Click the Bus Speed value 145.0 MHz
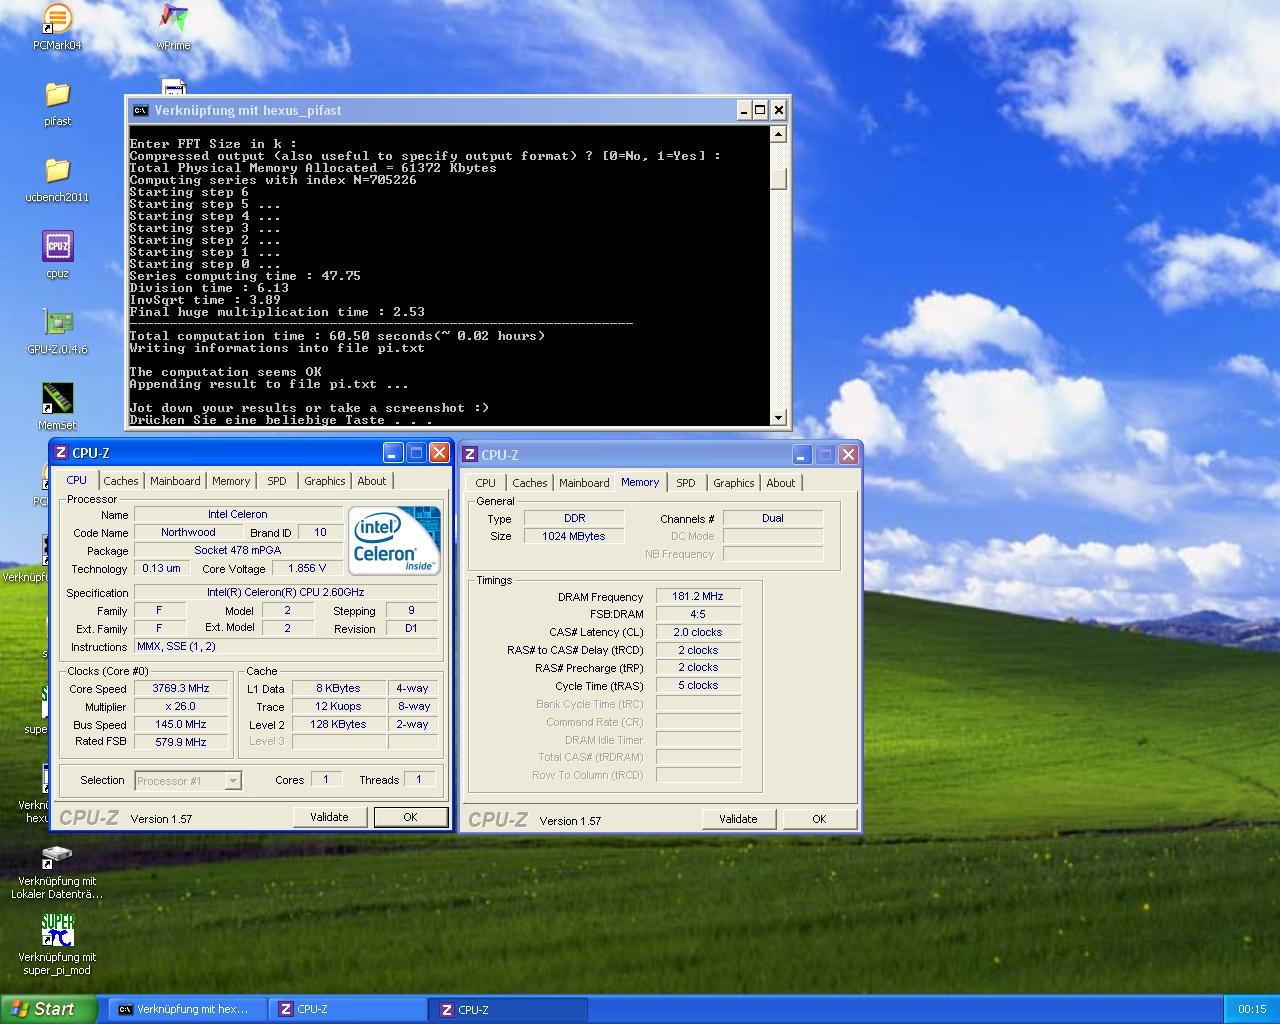Image resolution: width=1280 pixels, height=1024 pixels. coord(180,724)
